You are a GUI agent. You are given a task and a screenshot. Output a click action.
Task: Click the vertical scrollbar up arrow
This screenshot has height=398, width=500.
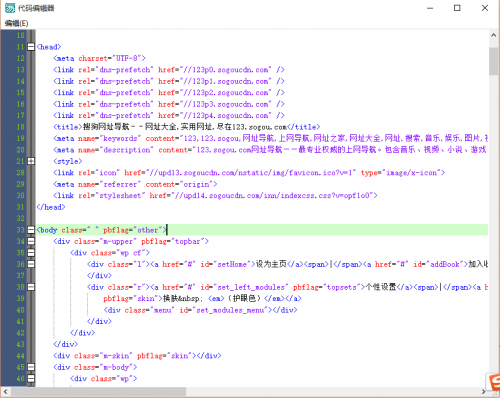(x=494, y=35)
